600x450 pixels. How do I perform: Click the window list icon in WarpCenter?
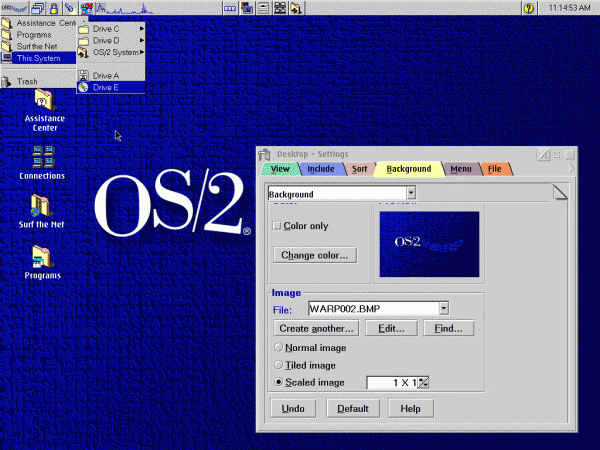coord(35,8)
